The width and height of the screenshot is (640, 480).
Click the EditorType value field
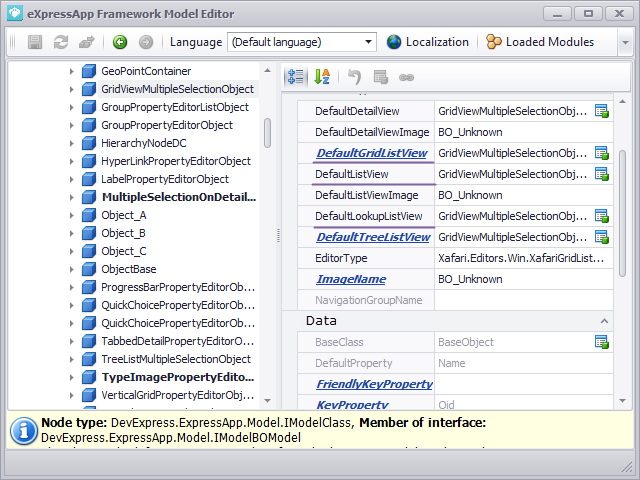click(524, 258)
